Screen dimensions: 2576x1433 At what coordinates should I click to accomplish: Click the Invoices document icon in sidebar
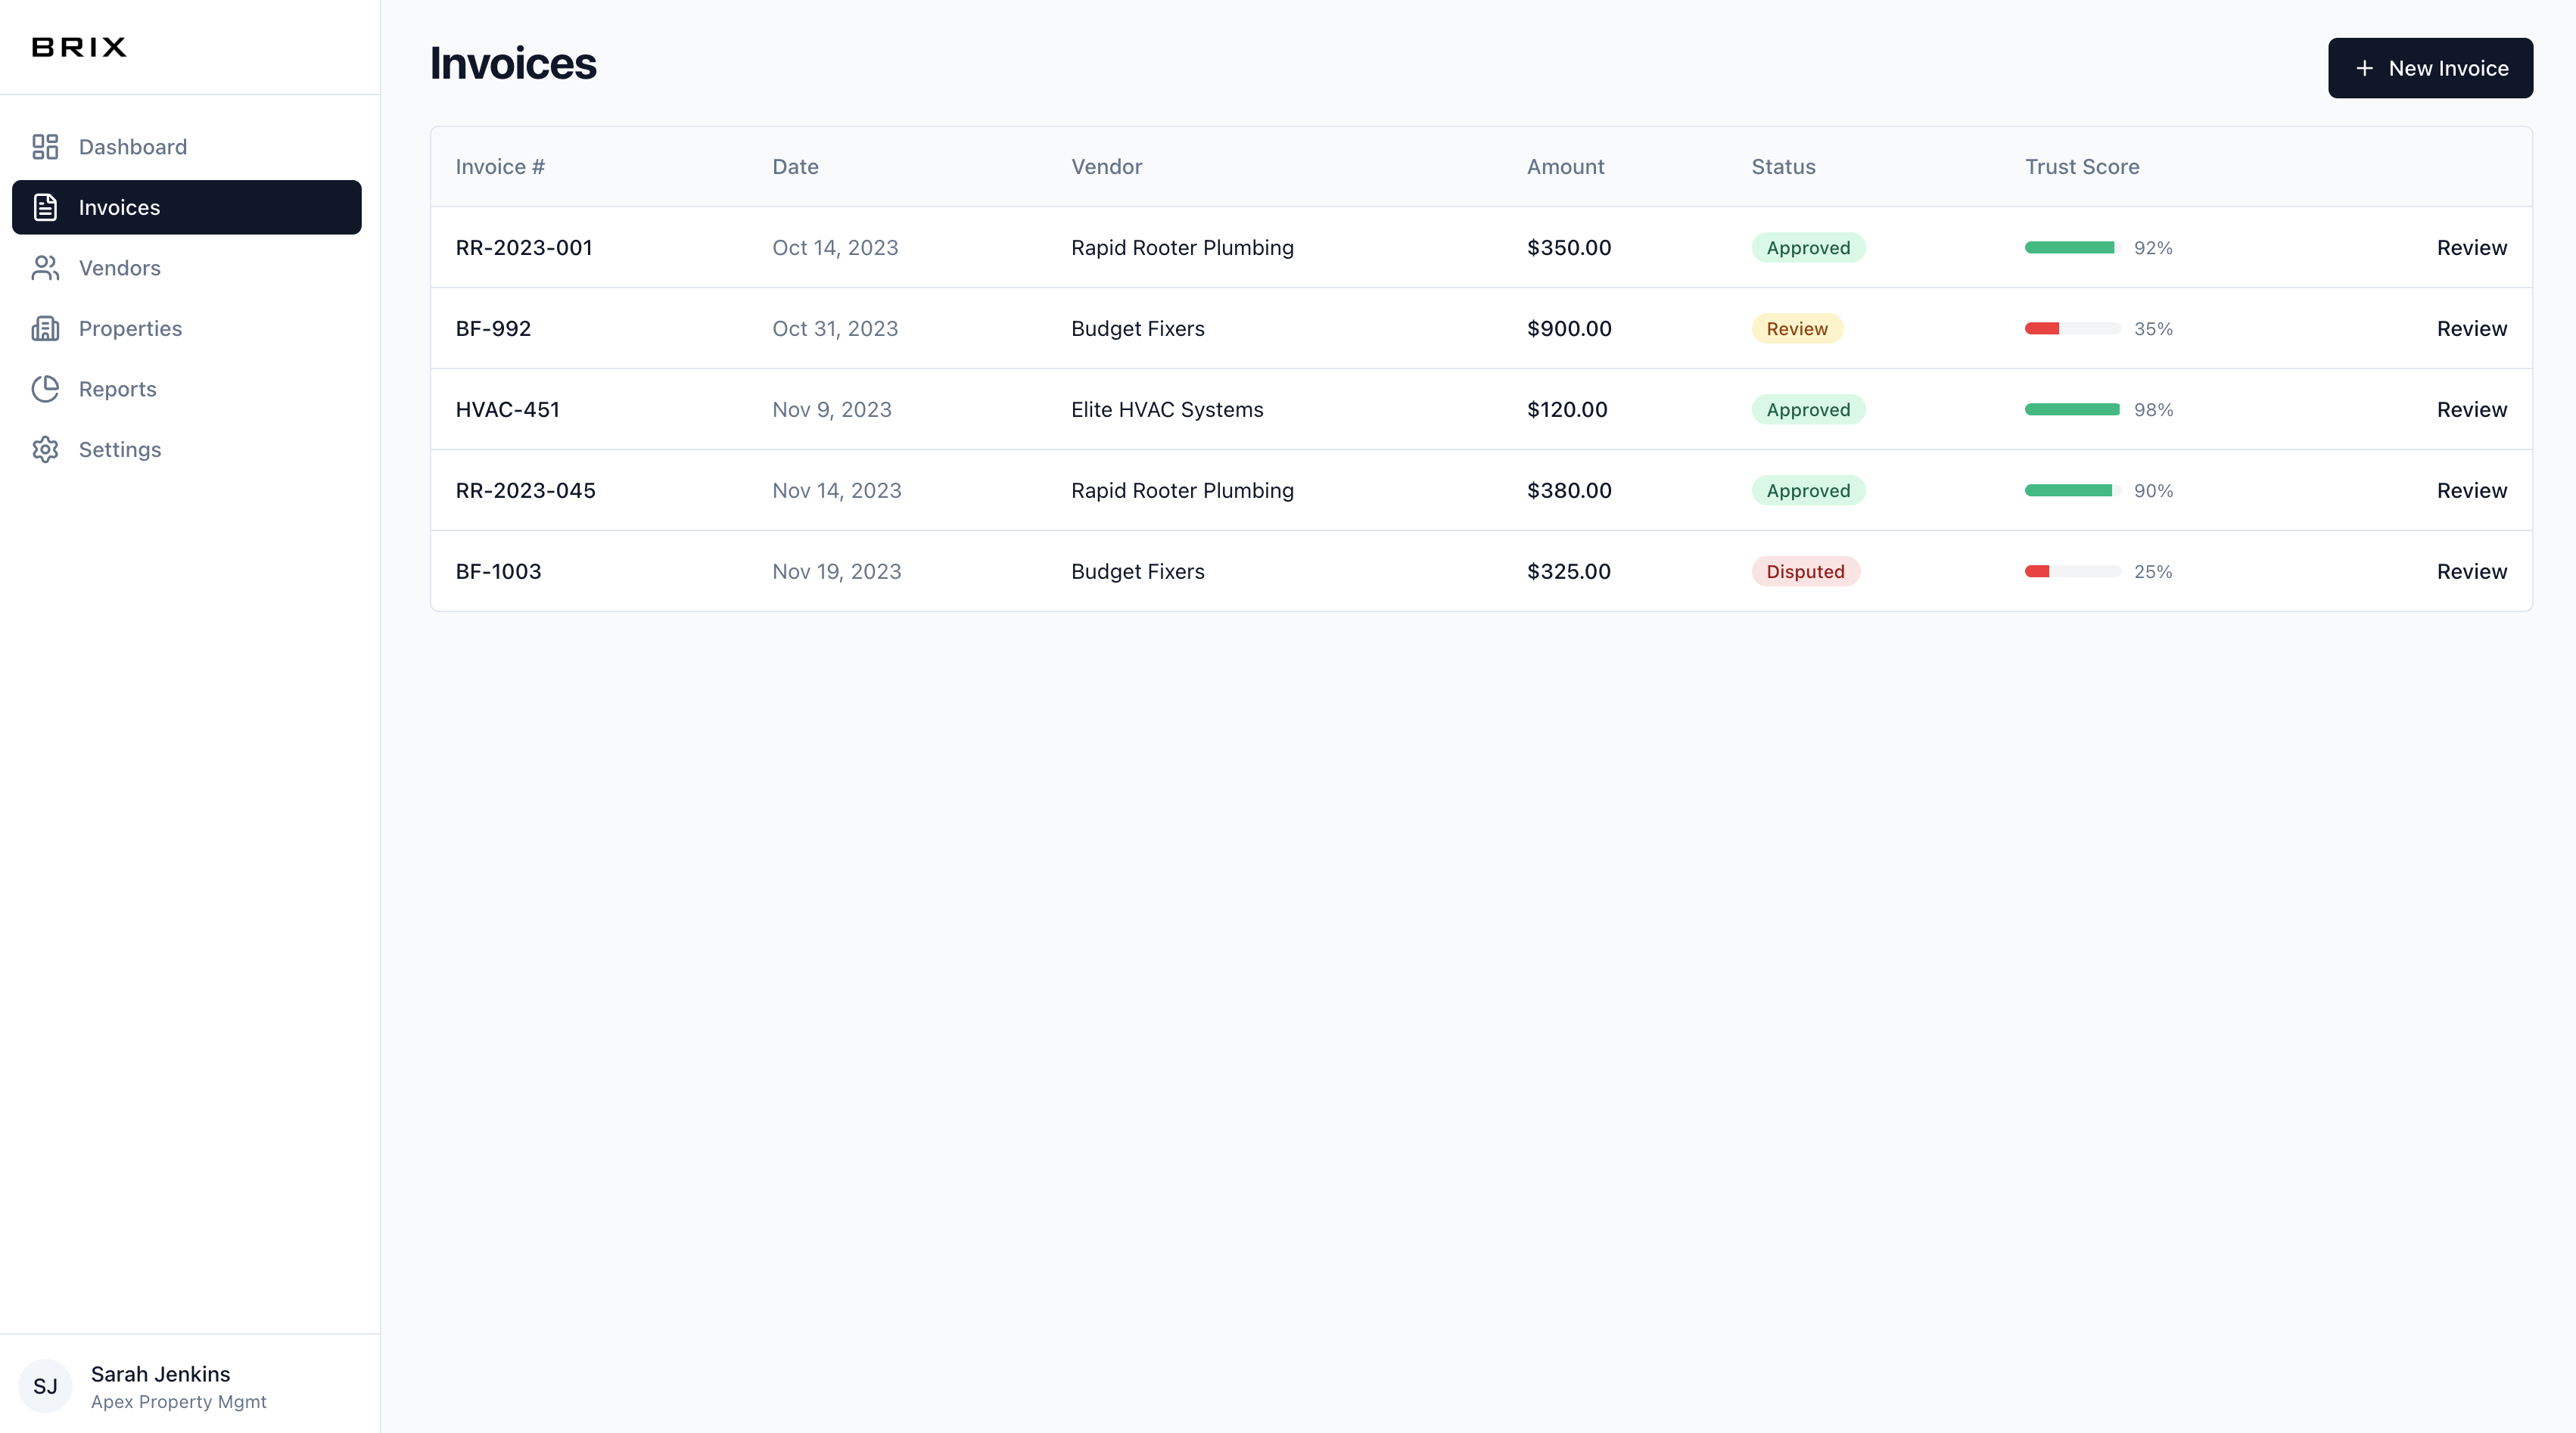tap(45, 207)
